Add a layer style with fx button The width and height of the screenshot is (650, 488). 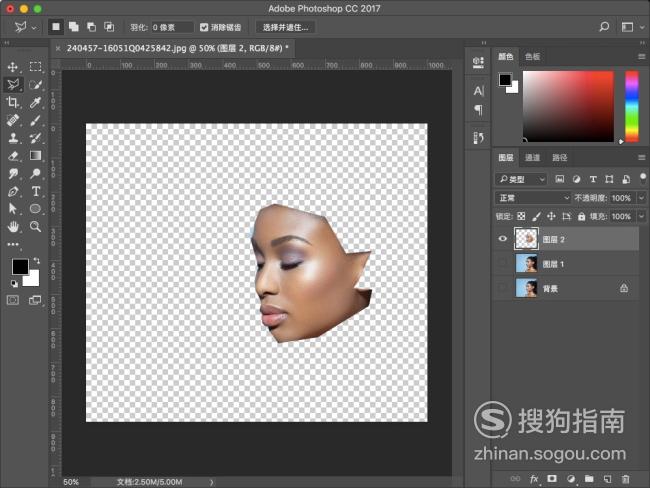(534, 479)
